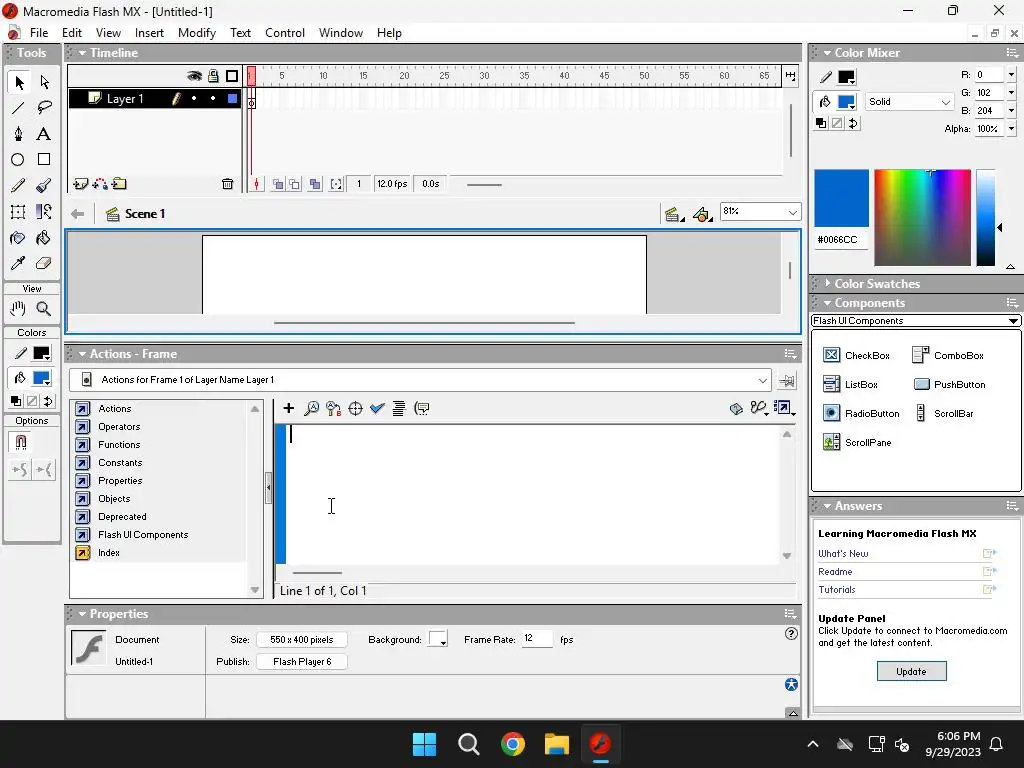Select the Text tool
The width and height of the screenshot is (1024, 768).
44,134
